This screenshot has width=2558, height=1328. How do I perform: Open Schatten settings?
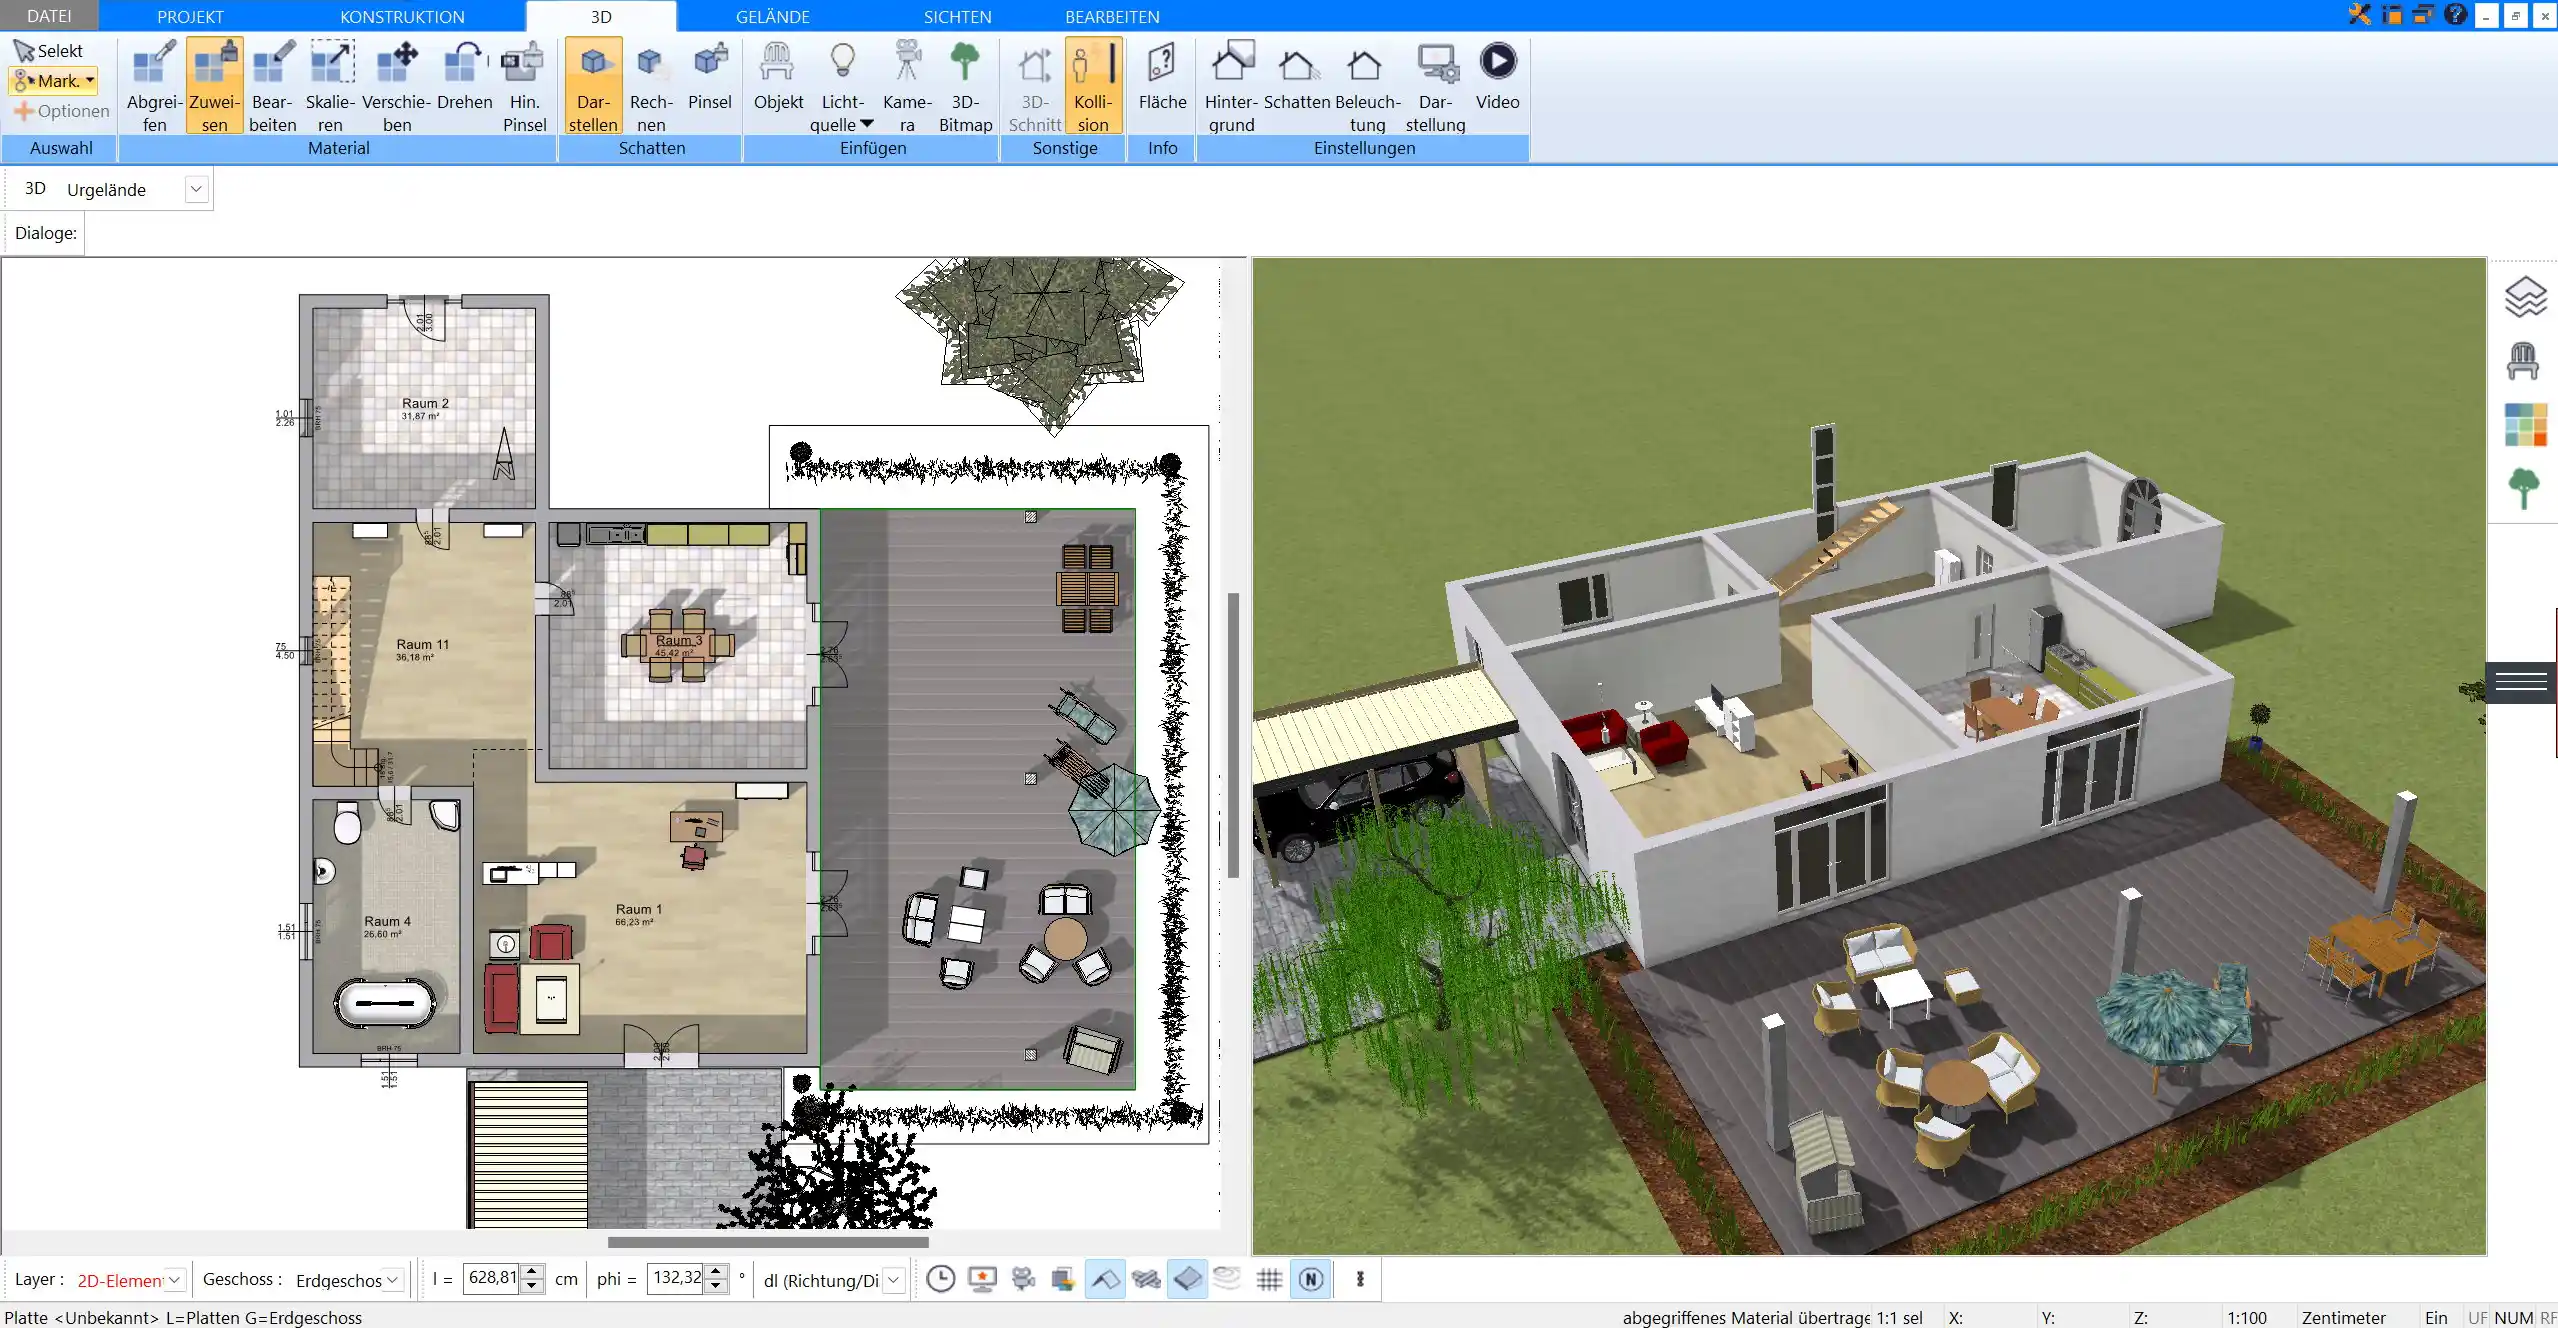click(x=1297, y=76)
